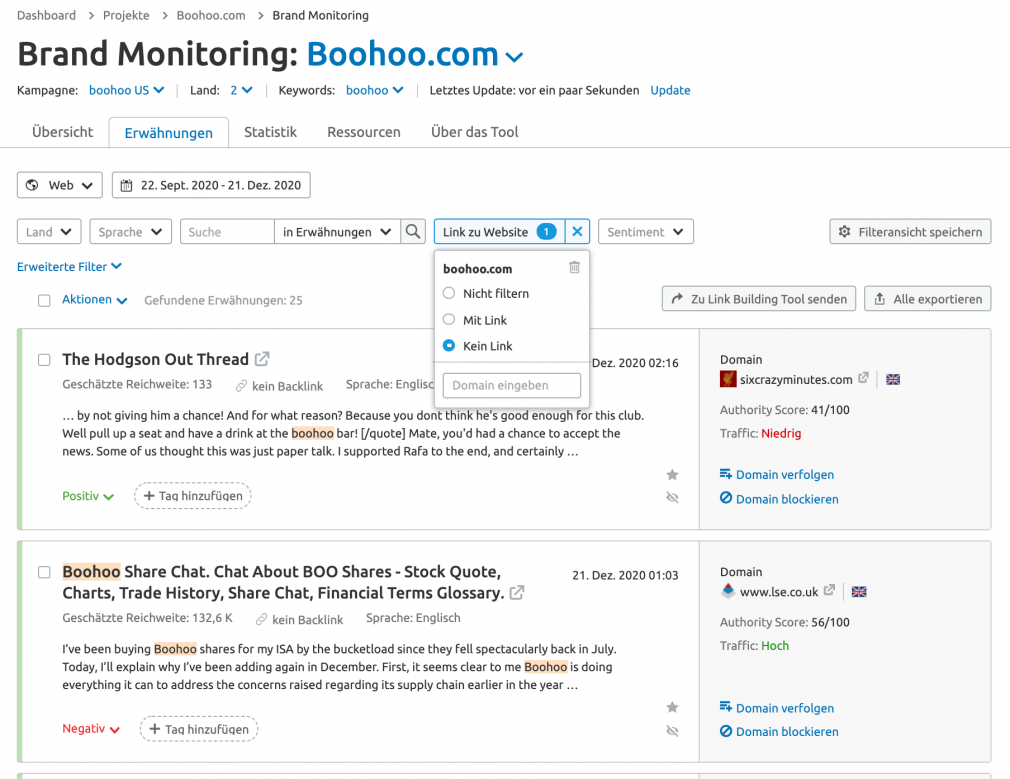Screen dimensions: 1010x779
Task: Add tag to Hodgson Out Thread mention
Action: click(193, 495)
